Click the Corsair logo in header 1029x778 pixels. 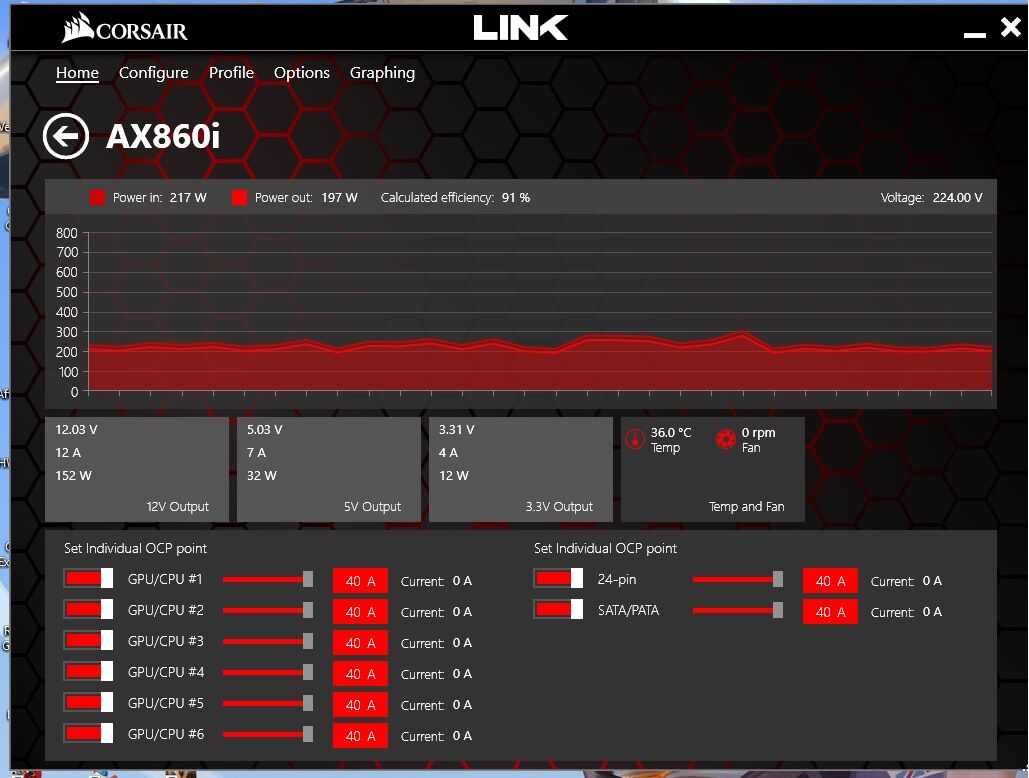125,28
